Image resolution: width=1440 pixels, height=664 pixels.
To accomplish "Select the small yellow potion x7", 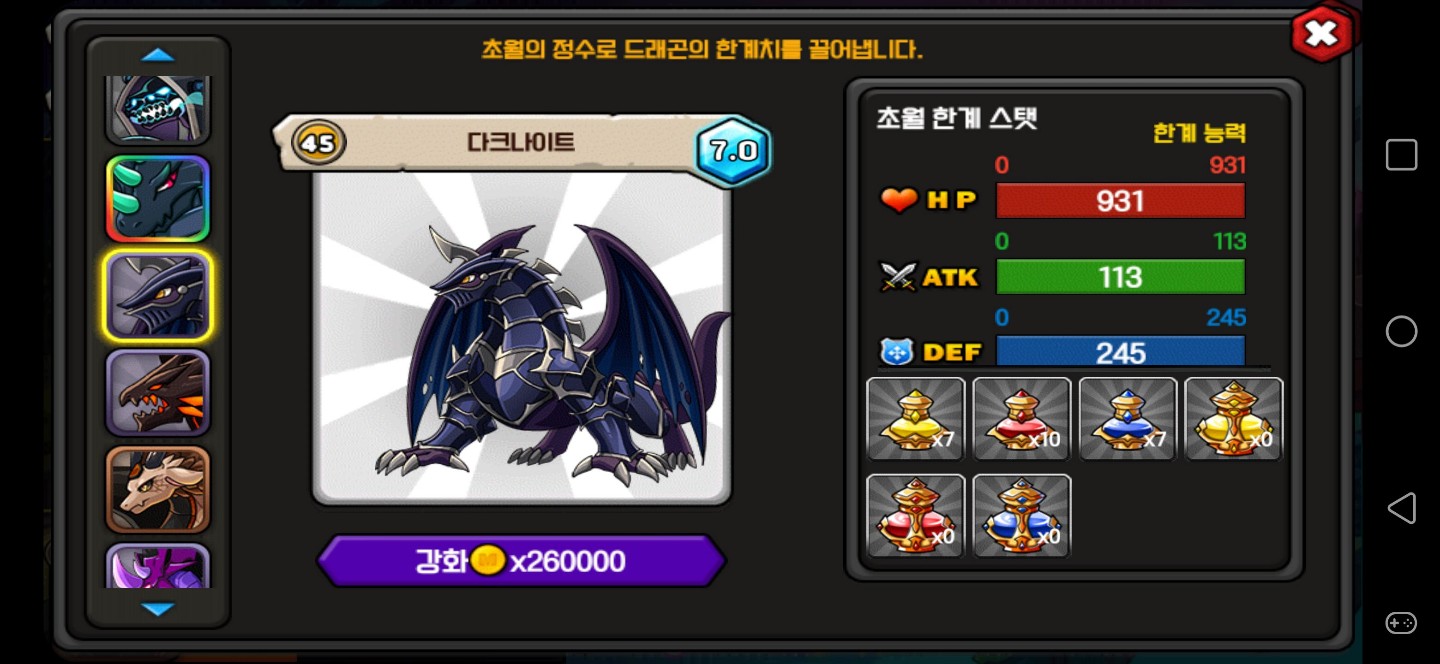I will [x=916, y=419].
